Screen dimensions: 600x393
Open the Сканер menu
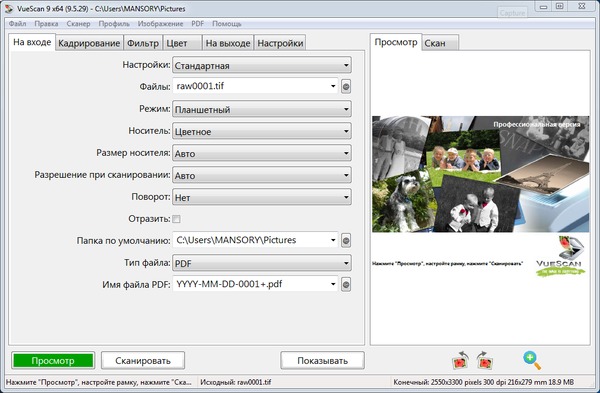click(78, 24)
